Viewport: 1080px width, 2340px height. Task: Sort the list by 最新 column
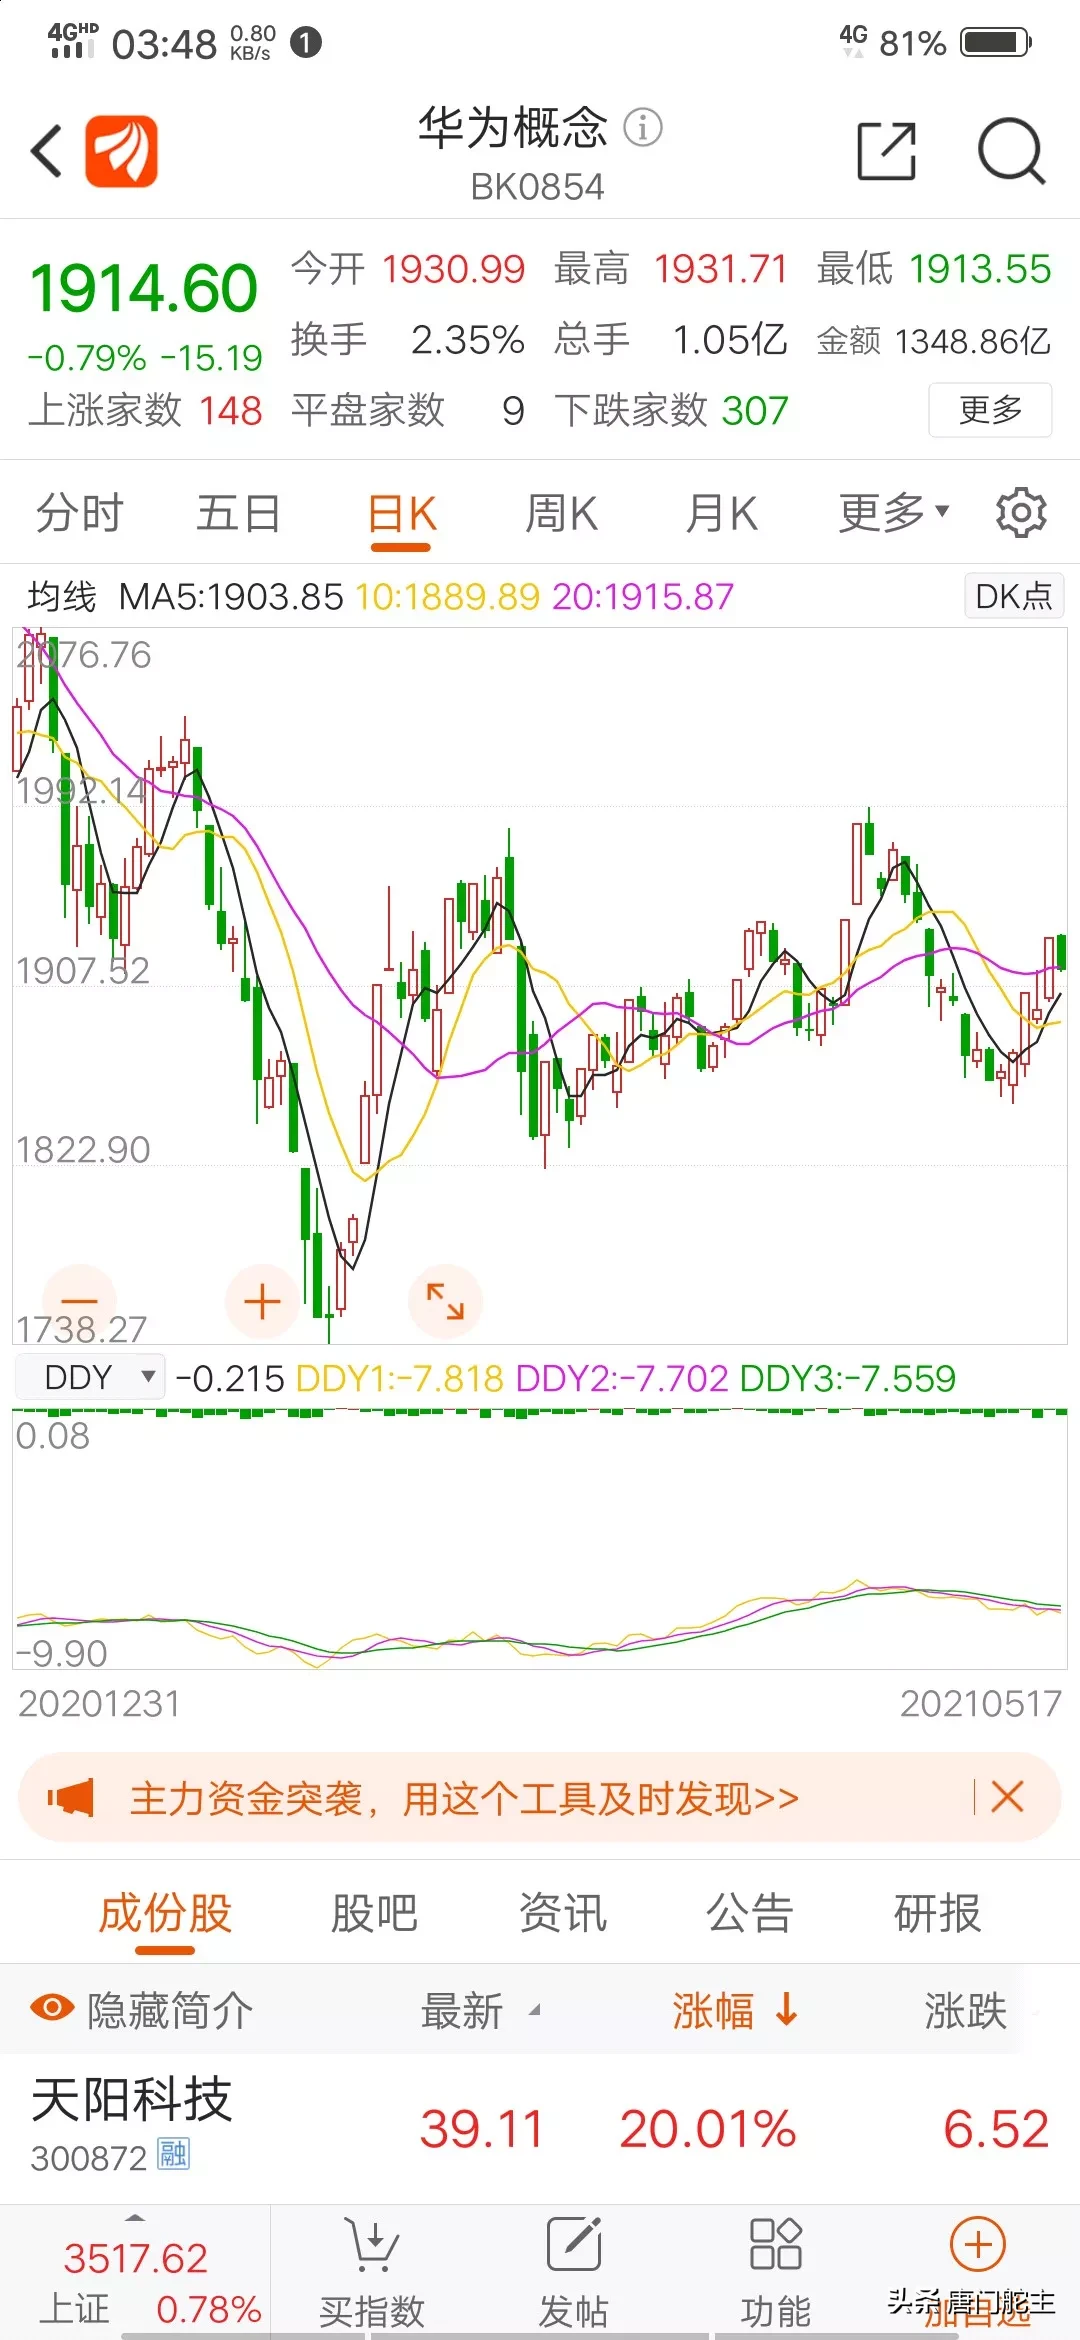(480, 2010)
